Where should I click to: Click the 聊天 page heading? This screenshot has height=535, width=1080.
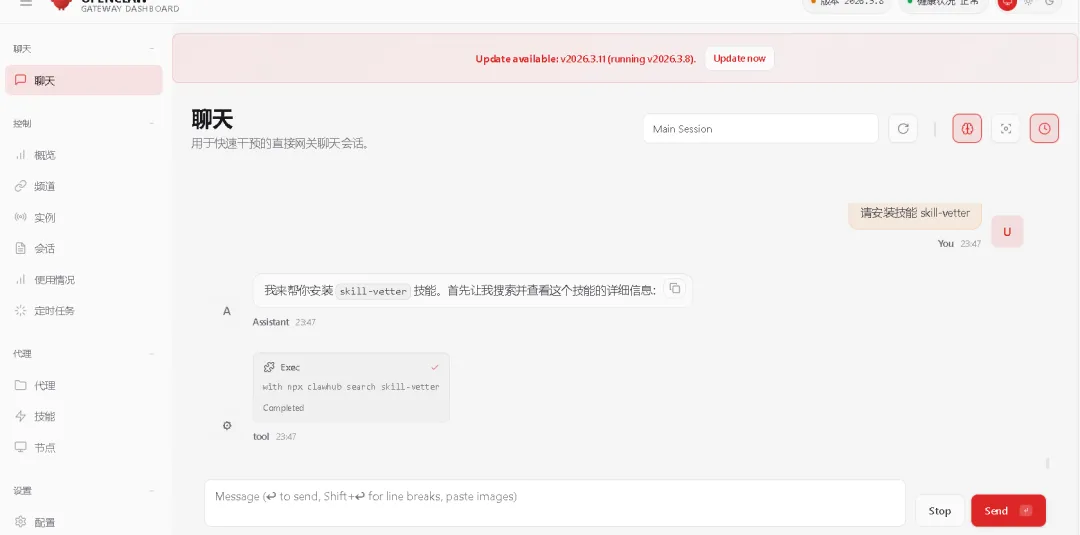[212, 120]
